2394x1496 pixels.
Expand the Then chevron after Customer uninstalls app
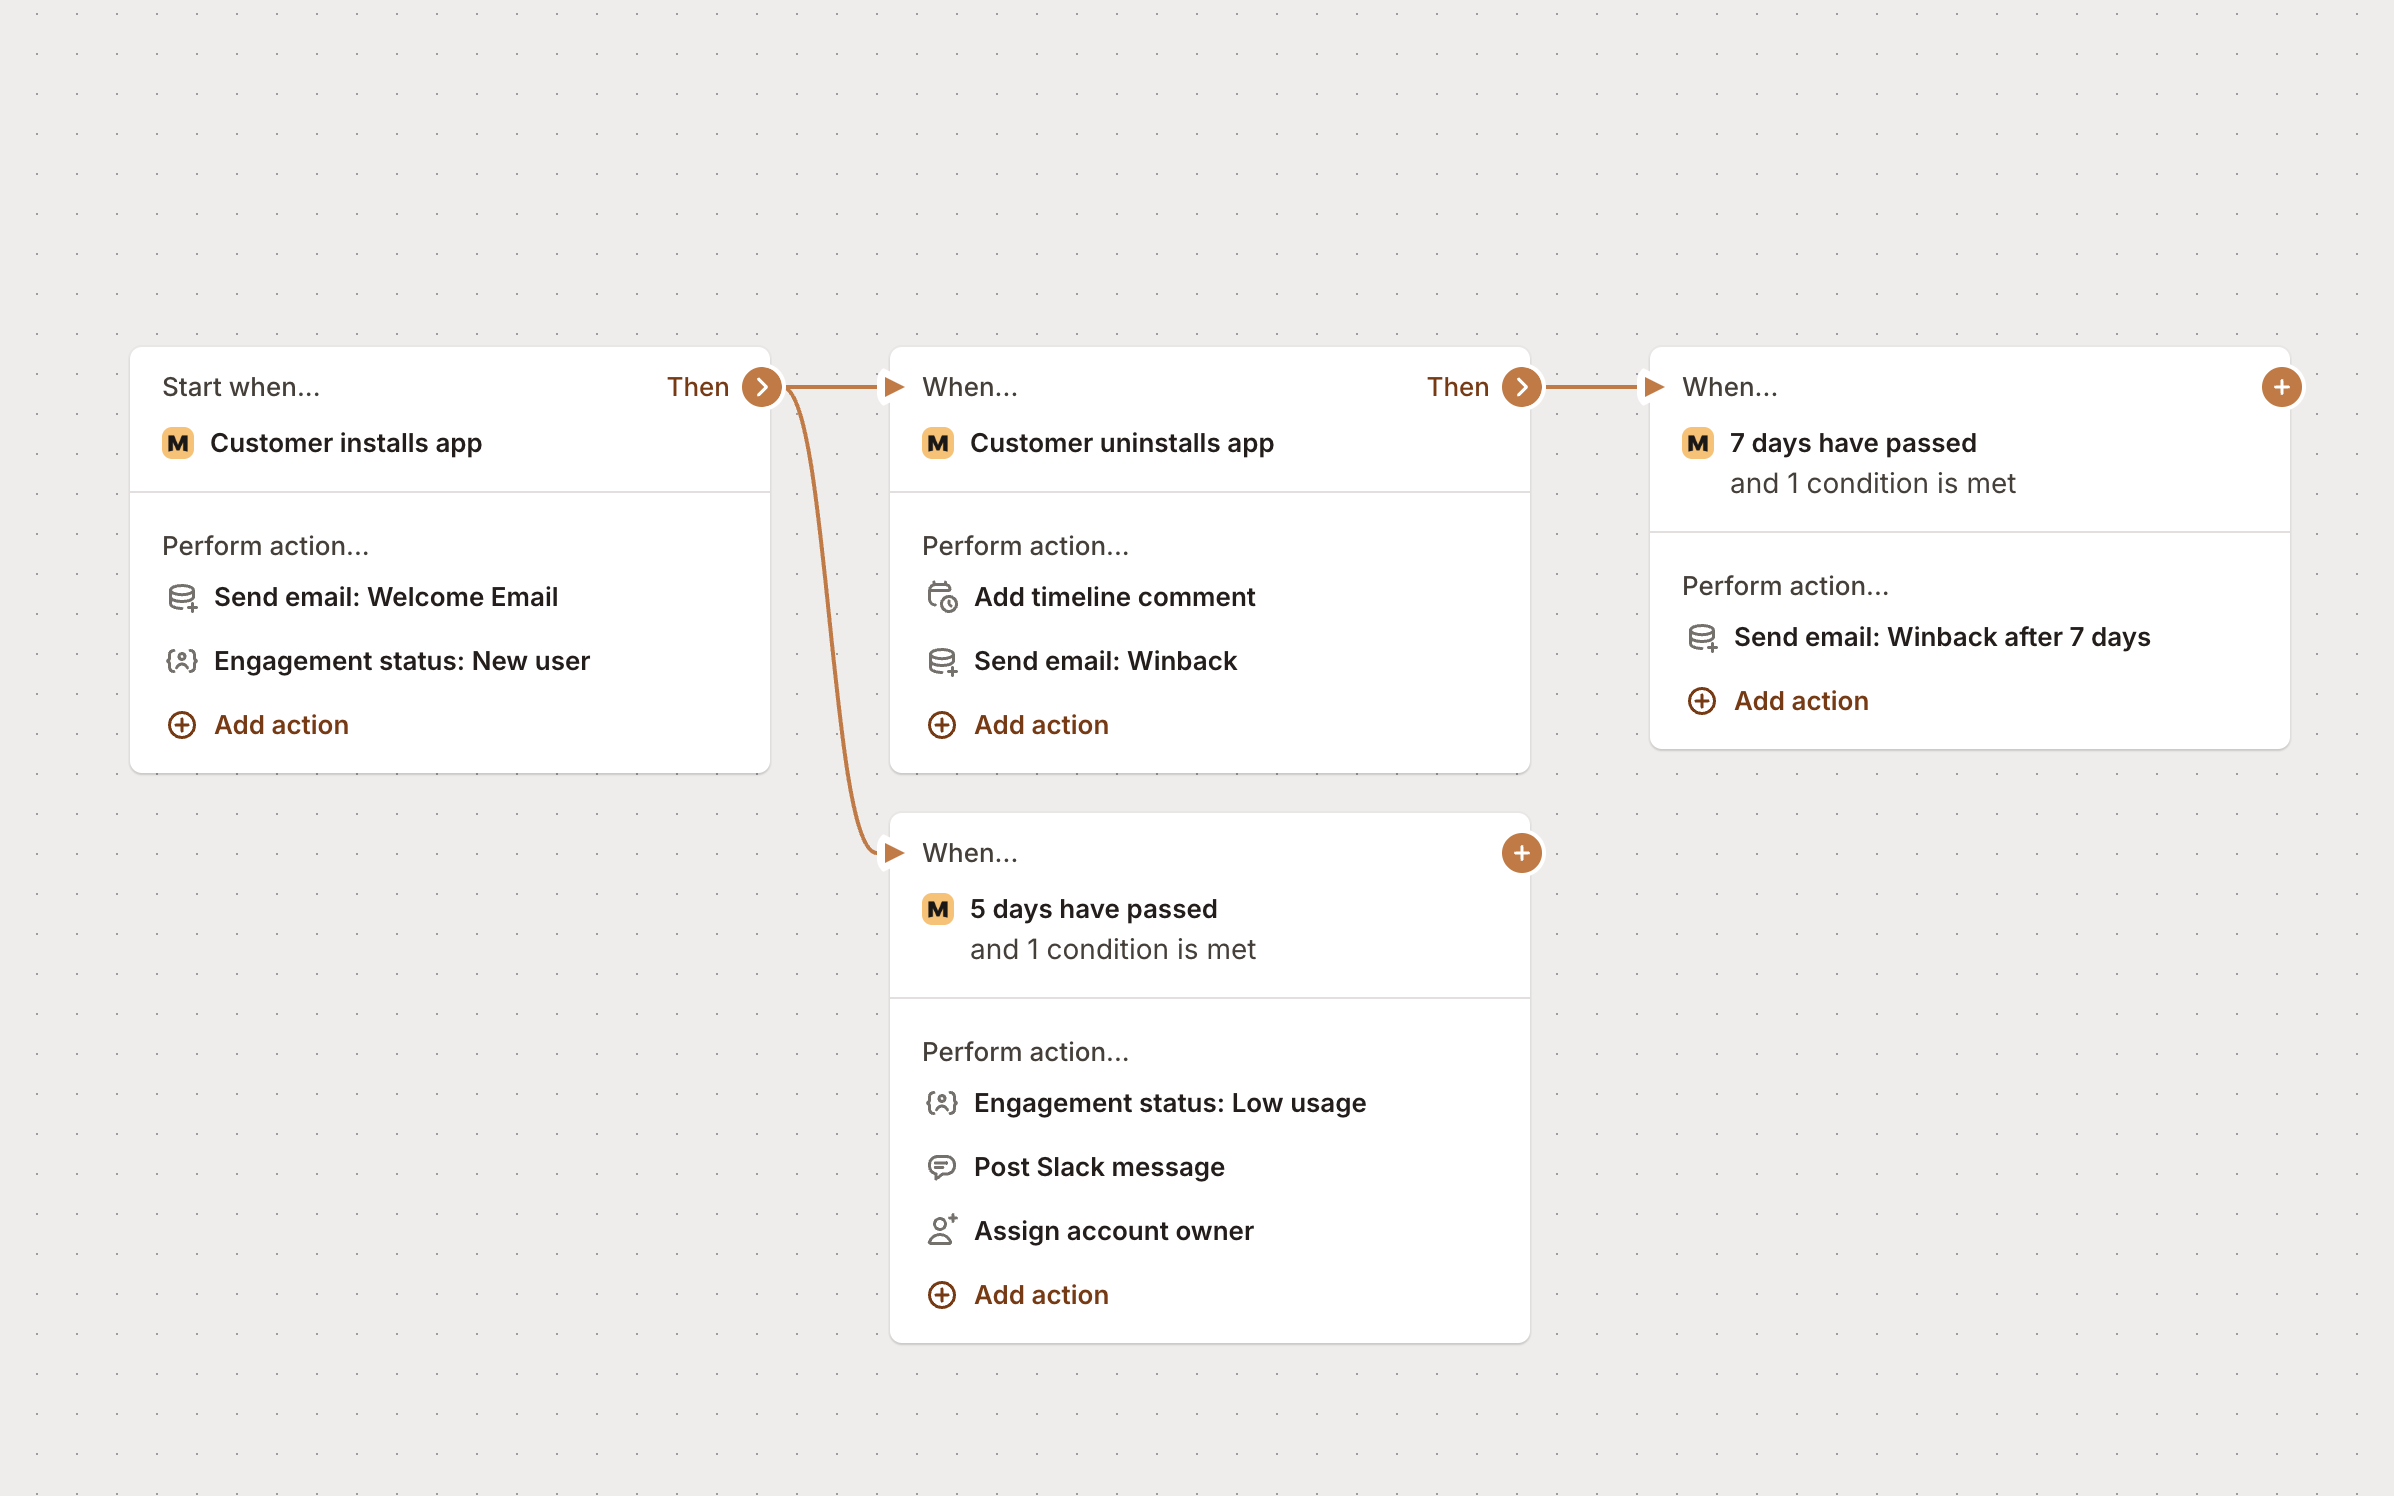pos(1521,387)
